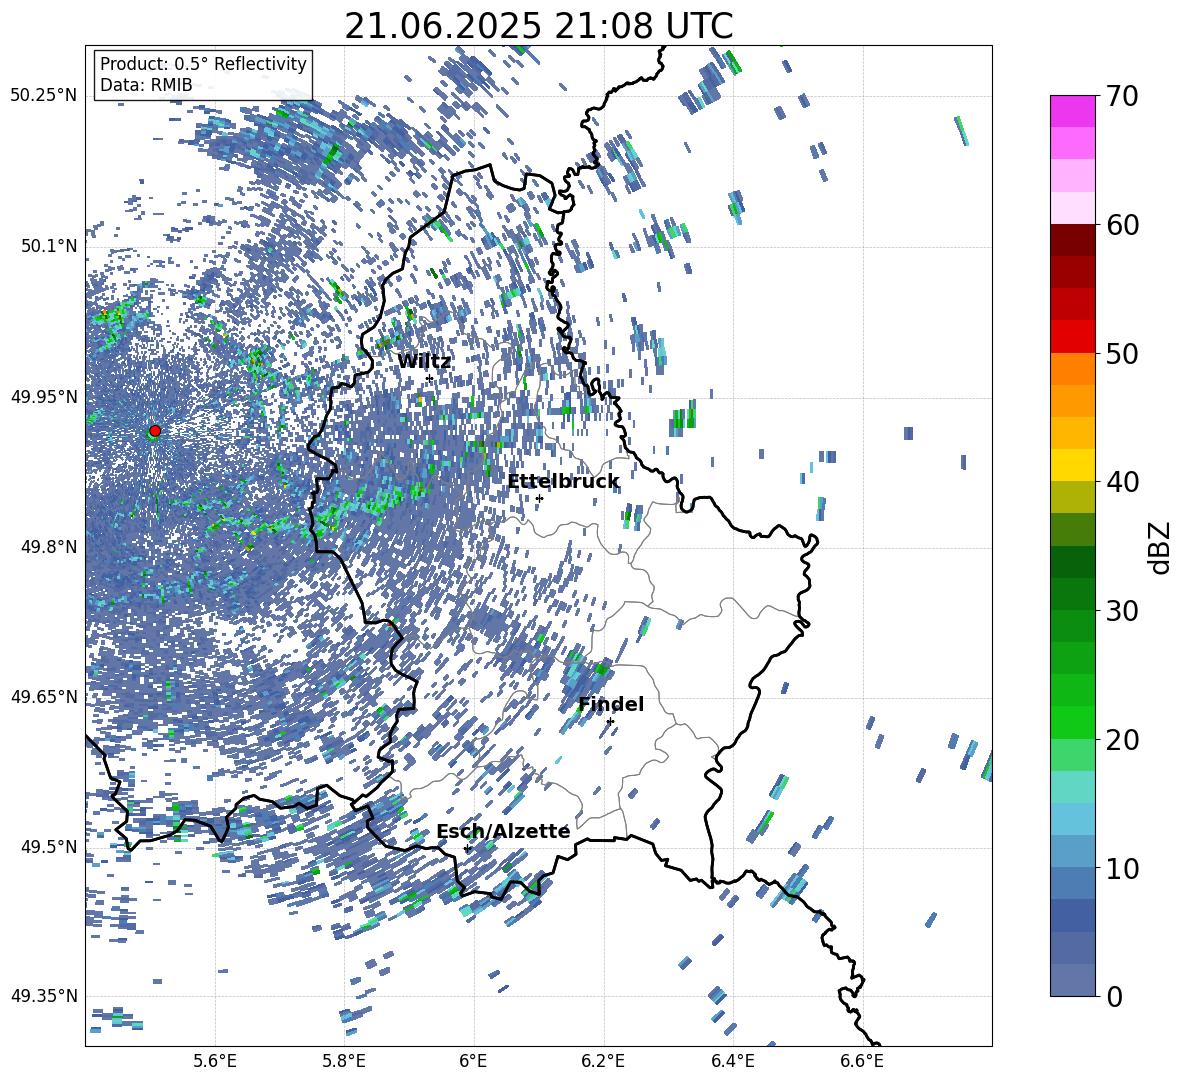Click the Product: 0.5° Reflectivity text
This screenshot has height=1081, width=1184.
[x=203, y=63]
